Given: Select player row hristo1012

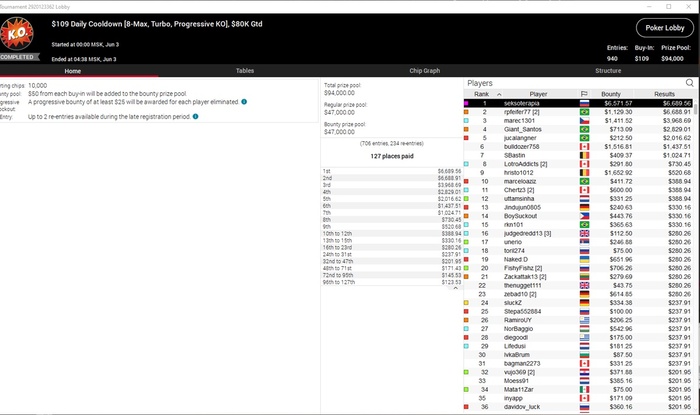Looking at the screenshot, I should point(578,173).
